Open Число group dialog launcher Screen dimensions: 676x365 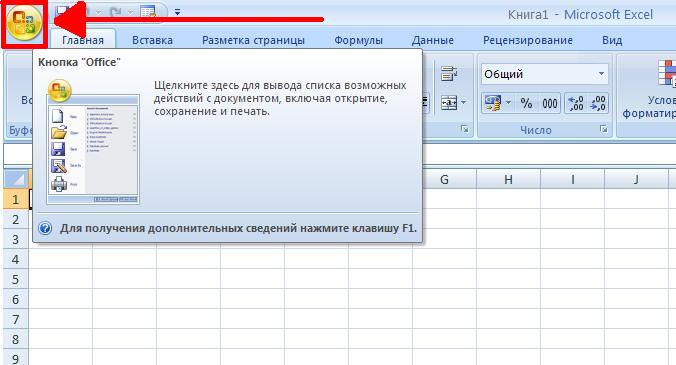coord(603,129)
